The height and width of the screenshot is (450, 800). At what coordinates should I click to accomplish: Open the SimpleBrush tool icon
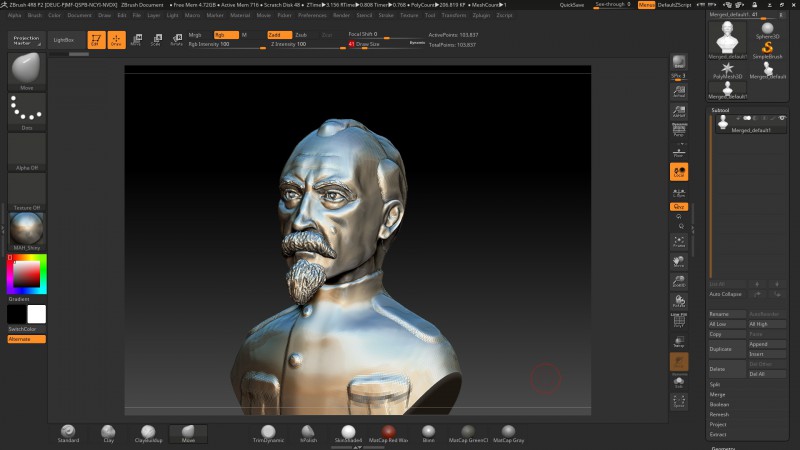tap(767, 49)
